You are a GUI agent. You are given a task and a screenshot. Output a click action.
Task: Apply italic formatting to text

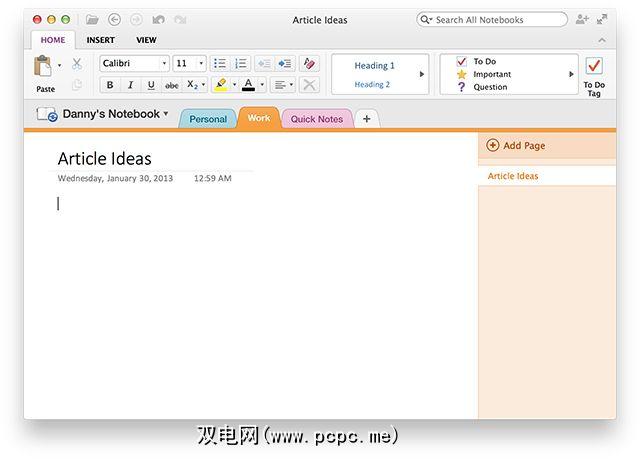click(130, 85)
